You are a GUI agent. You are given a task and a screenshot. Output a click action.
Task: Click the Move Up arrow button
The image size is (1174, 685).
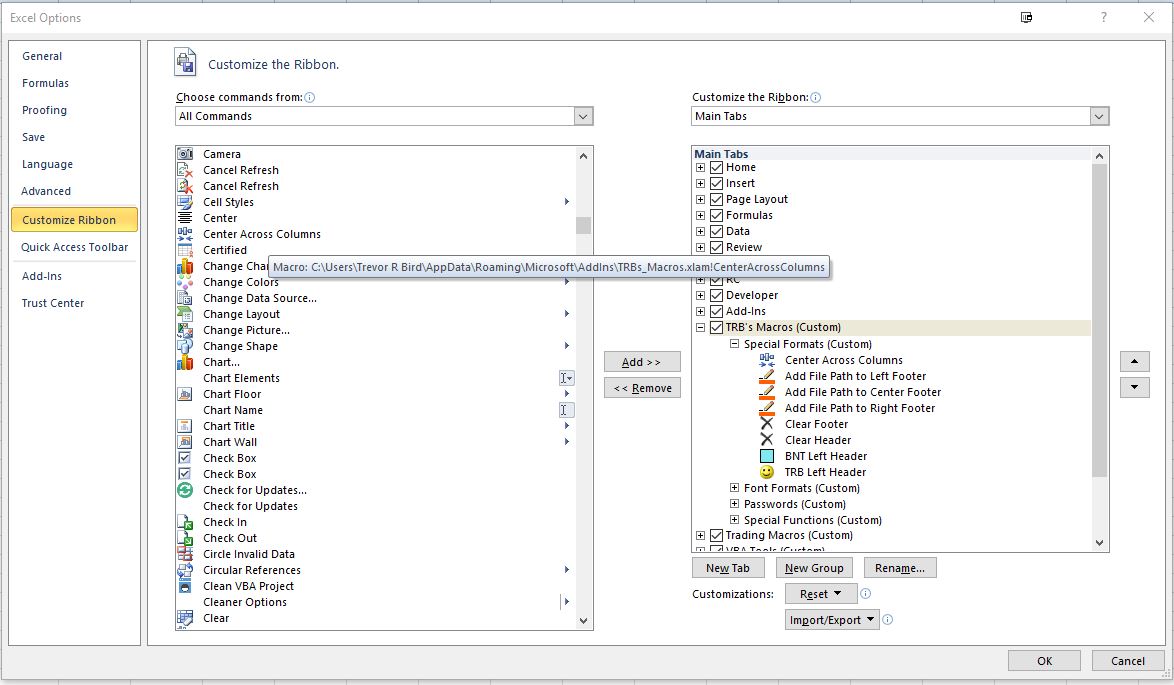tap(1134, 361)
